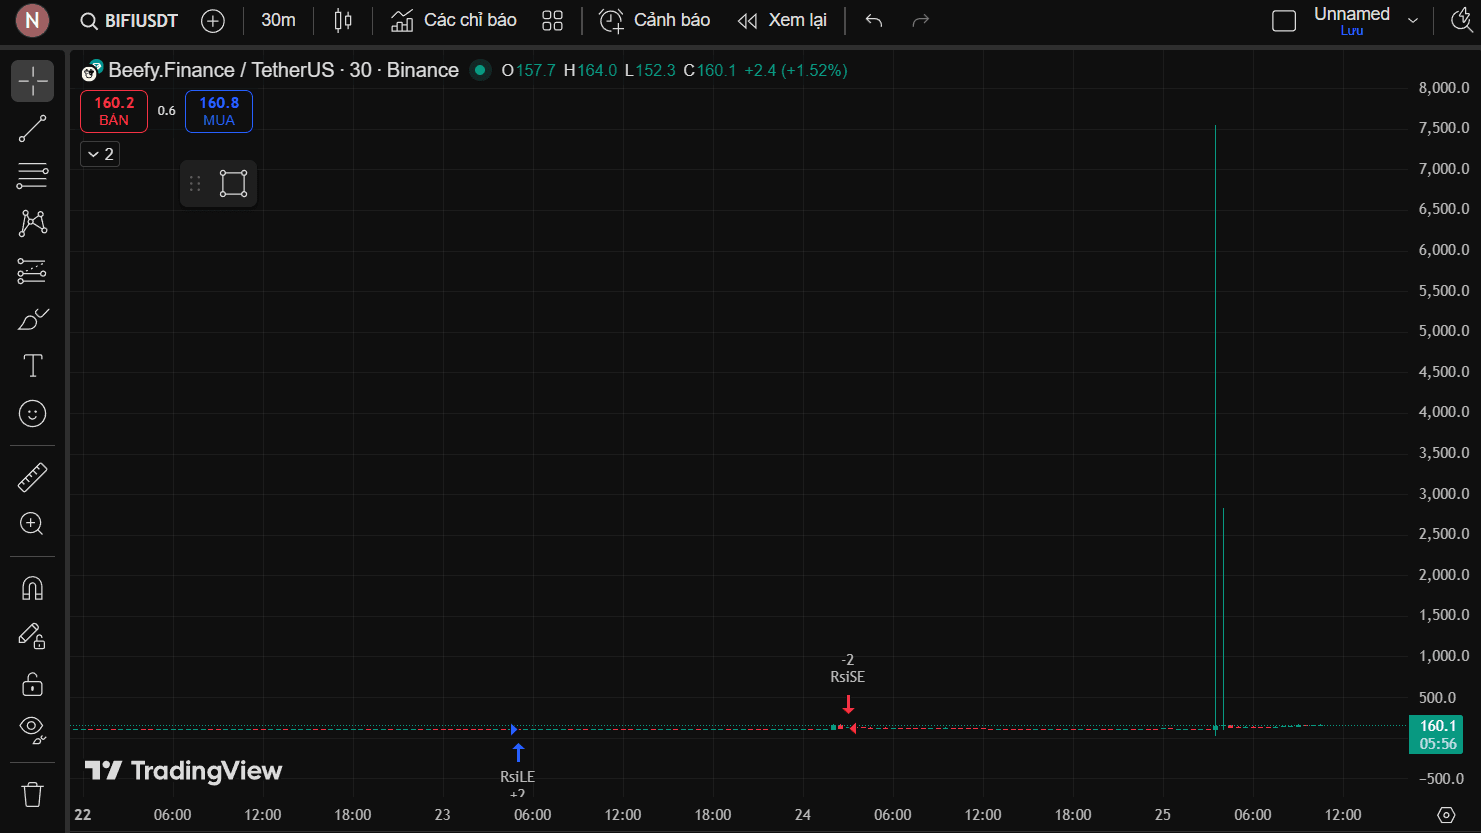Activate the zoom in tool
Screen dimensions: 1481x833
(33, 524)
